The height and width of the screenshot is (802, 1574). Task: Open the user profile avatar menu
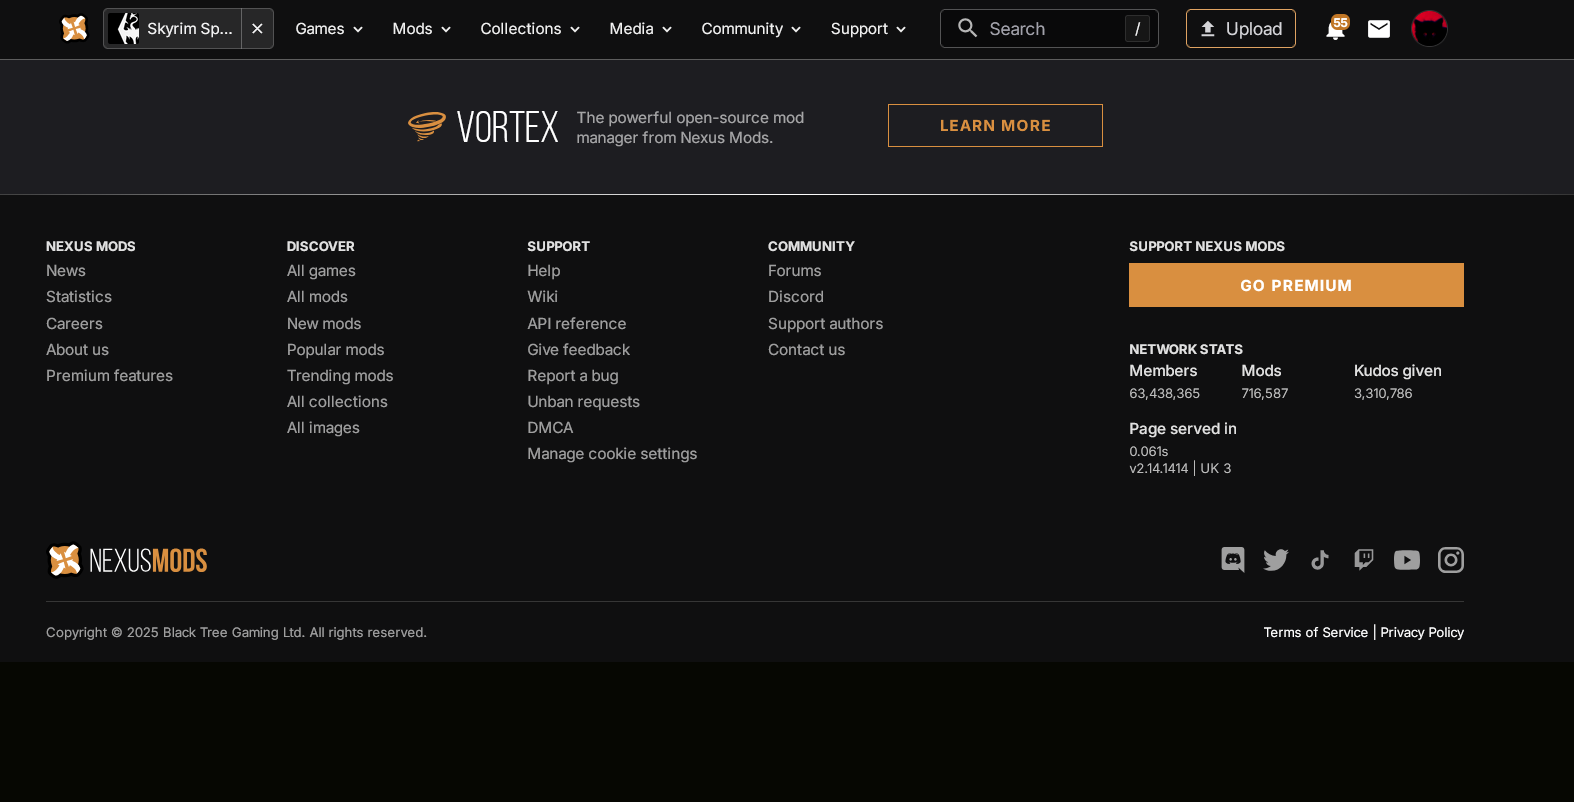coord(1429,29)
